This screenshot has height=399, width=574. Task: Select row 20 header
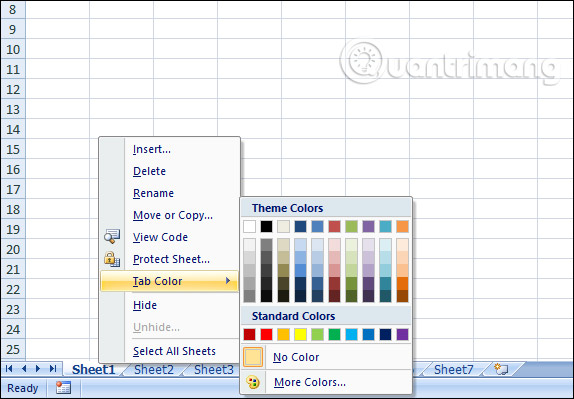[13, 249]
